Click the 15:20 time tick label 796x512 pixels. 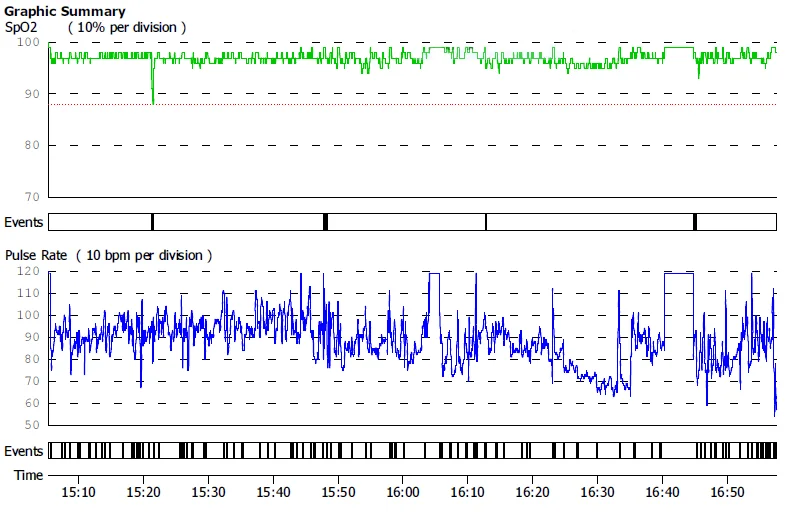(x=143, y=492)
